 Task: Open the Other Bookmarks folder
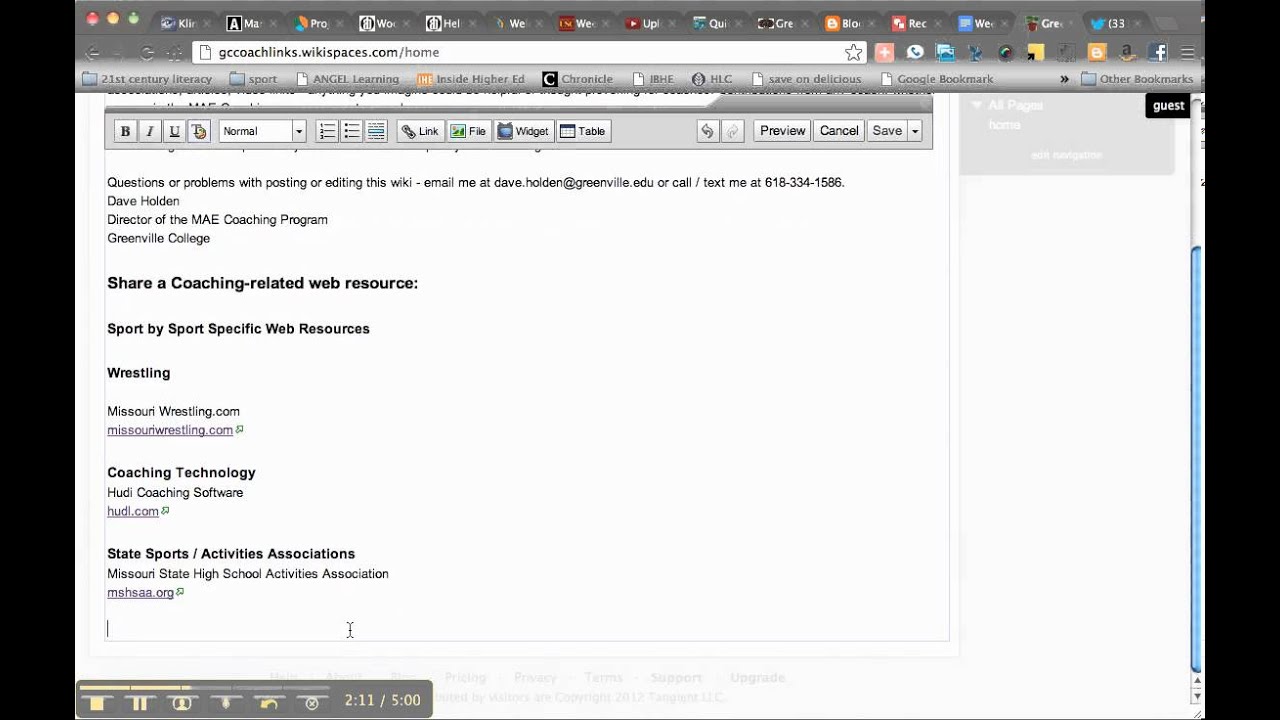(x=1137, y=79)
